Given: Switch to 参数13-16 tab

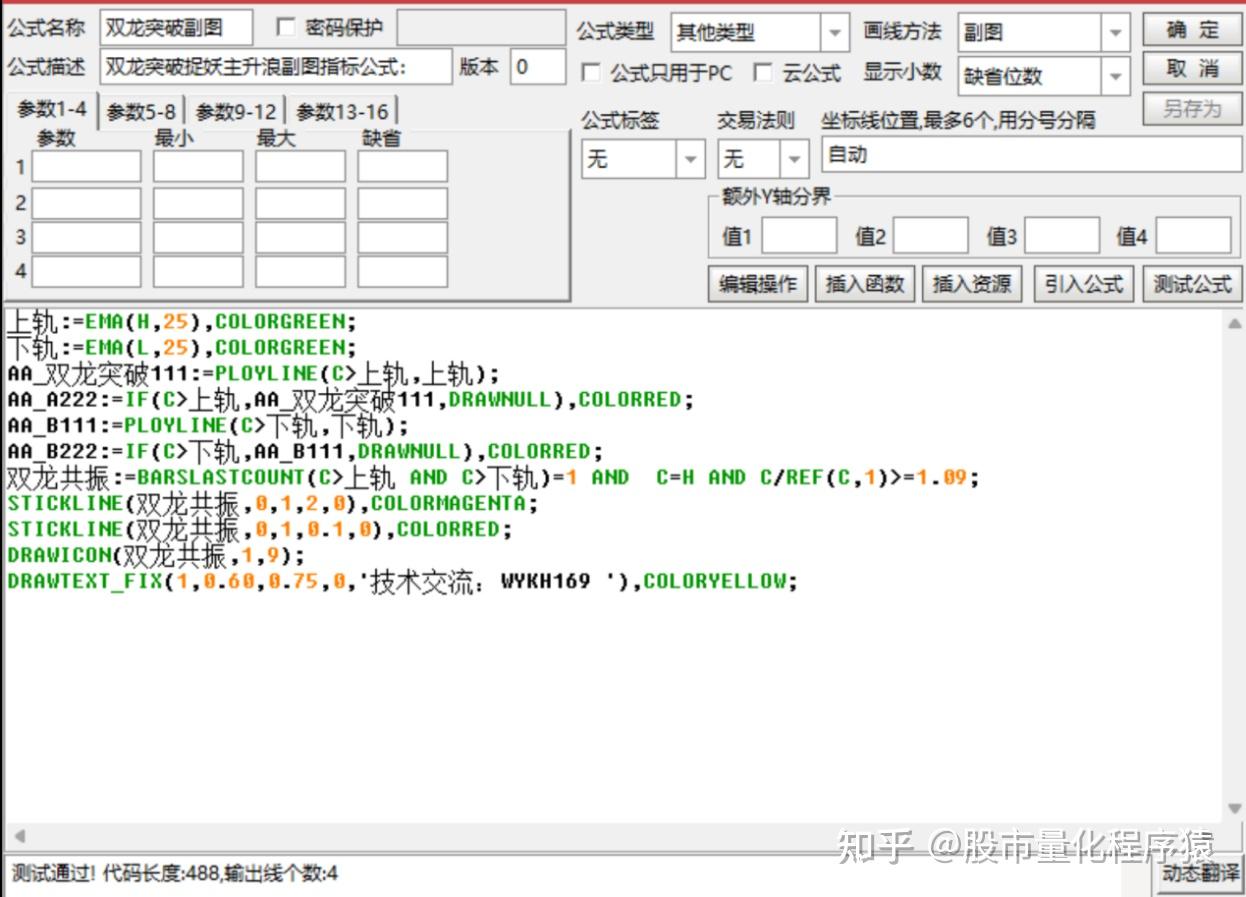Looking at the screenshot, I should coord(342,112).
